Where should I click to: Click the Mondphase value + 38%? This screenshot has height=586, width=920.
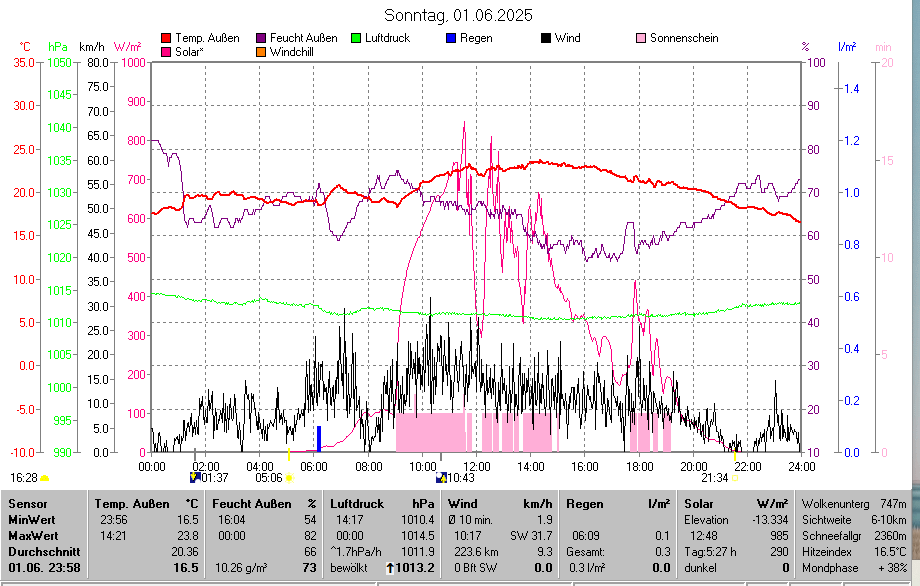pos(892,568)
